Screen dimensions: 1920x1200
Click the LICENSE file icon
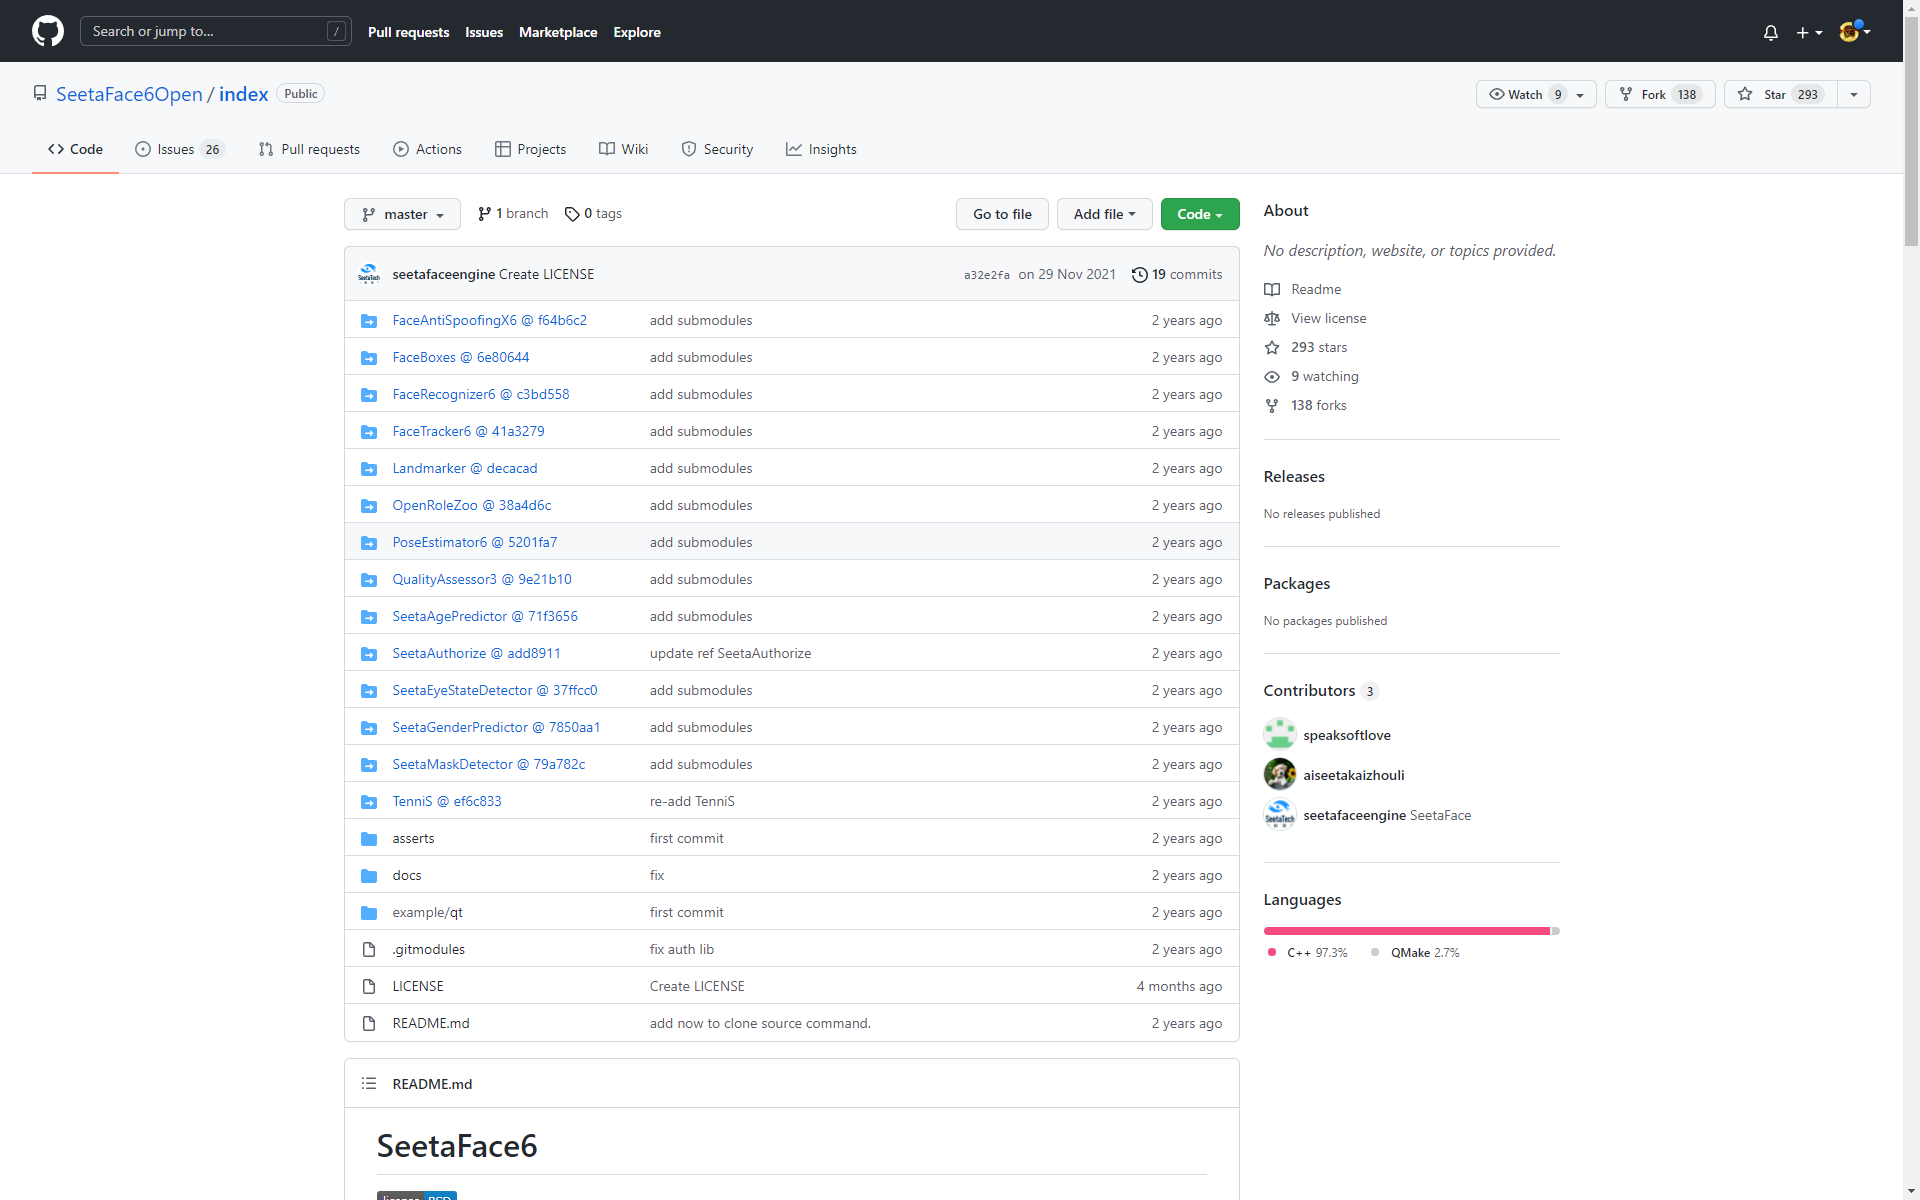point(369,986)
